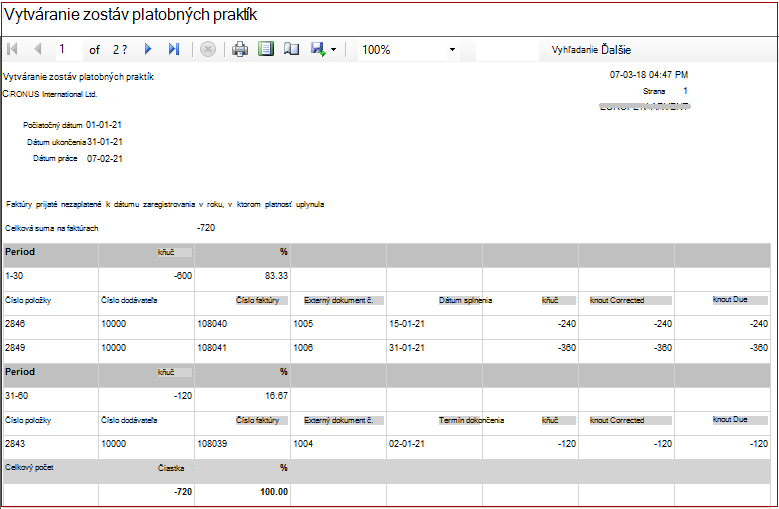
Task: Expand the export format dropdown arrow
Action: pos(333,50)
